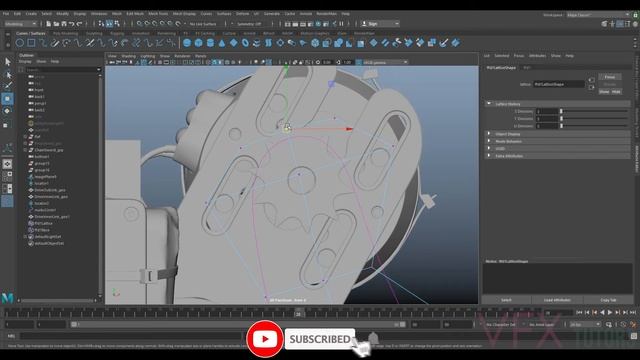Activate the Scale tool in the toolbox
Viewport: 640px width, 360px height.
coord(7,125)
